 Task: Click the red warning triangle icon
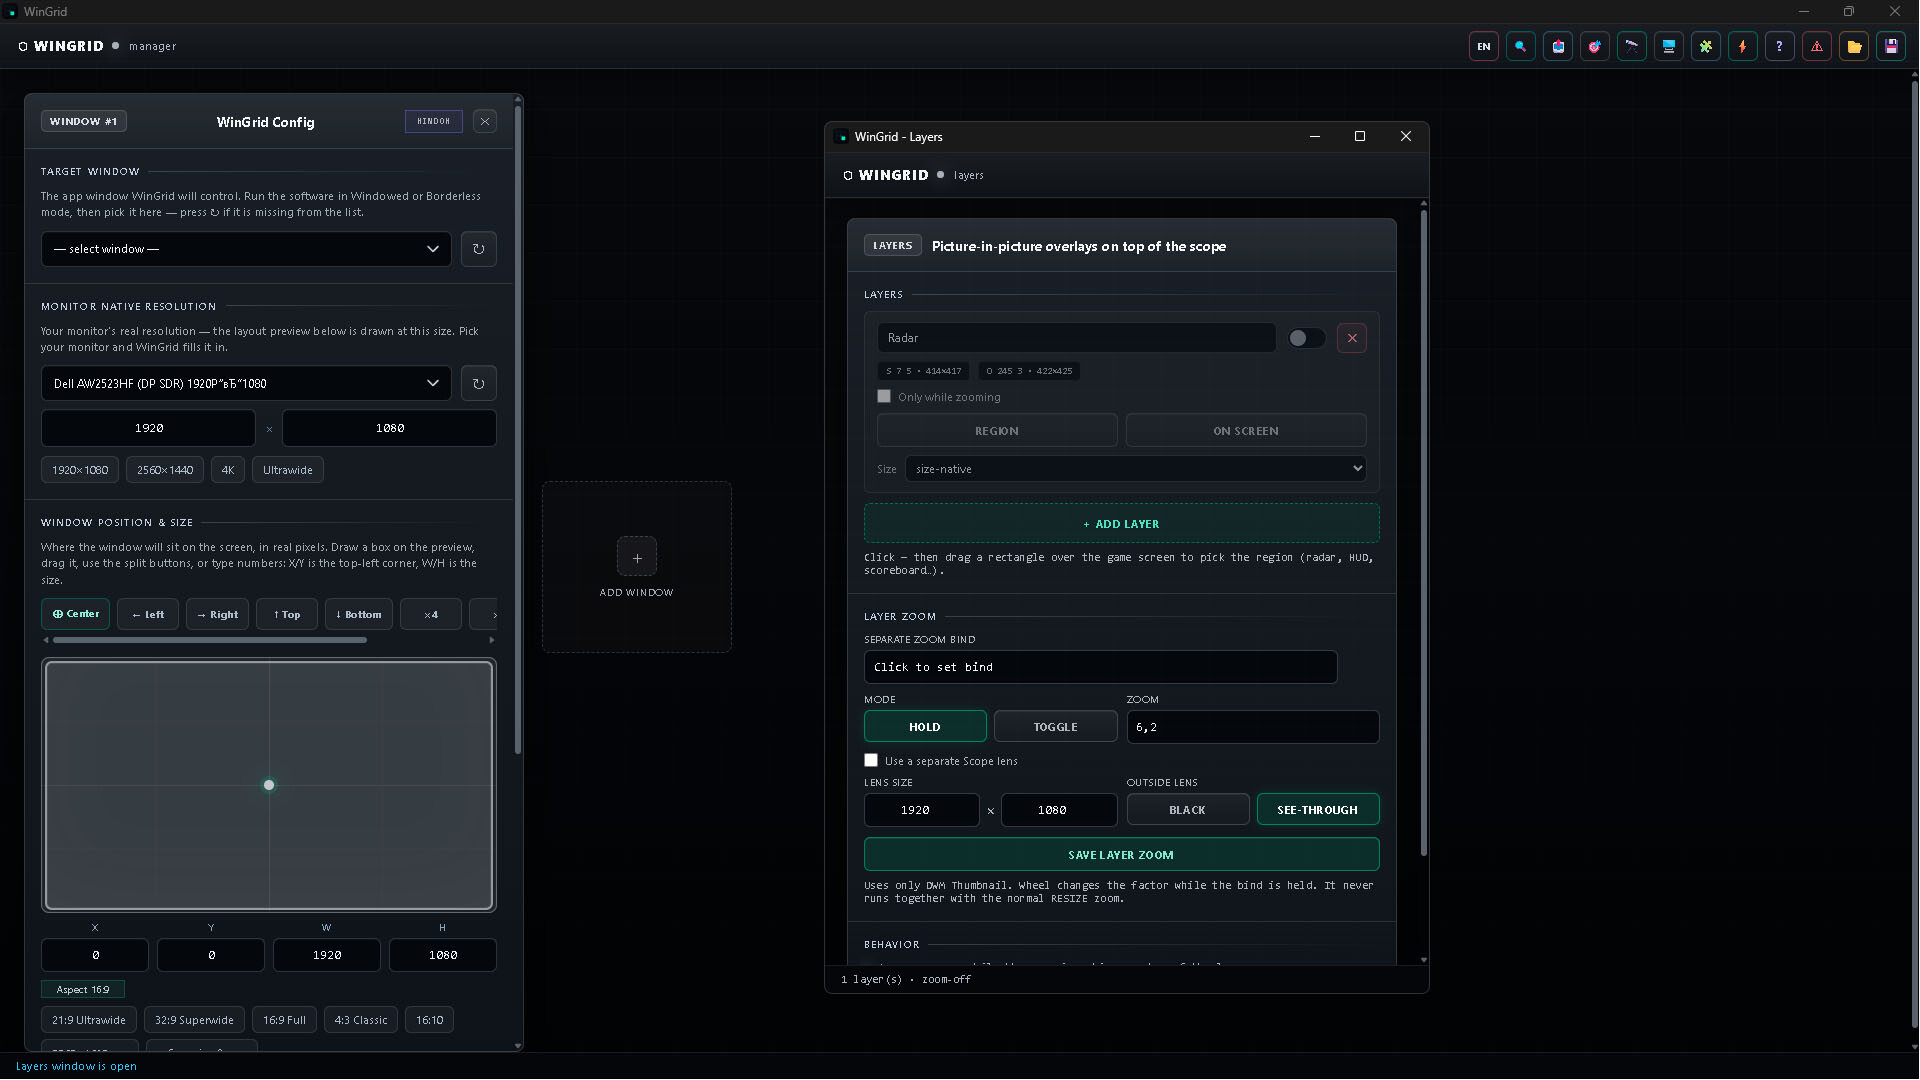point(1817,46)
